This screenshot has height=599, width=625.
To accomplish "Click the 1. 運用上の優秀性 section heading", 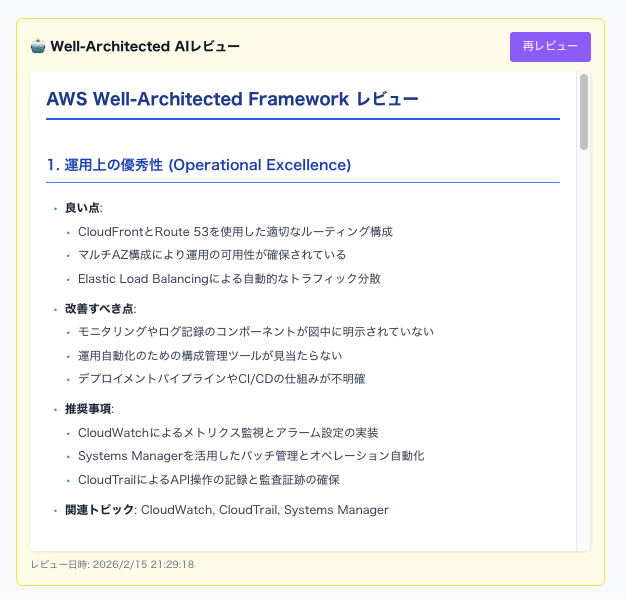I will 198,164.
